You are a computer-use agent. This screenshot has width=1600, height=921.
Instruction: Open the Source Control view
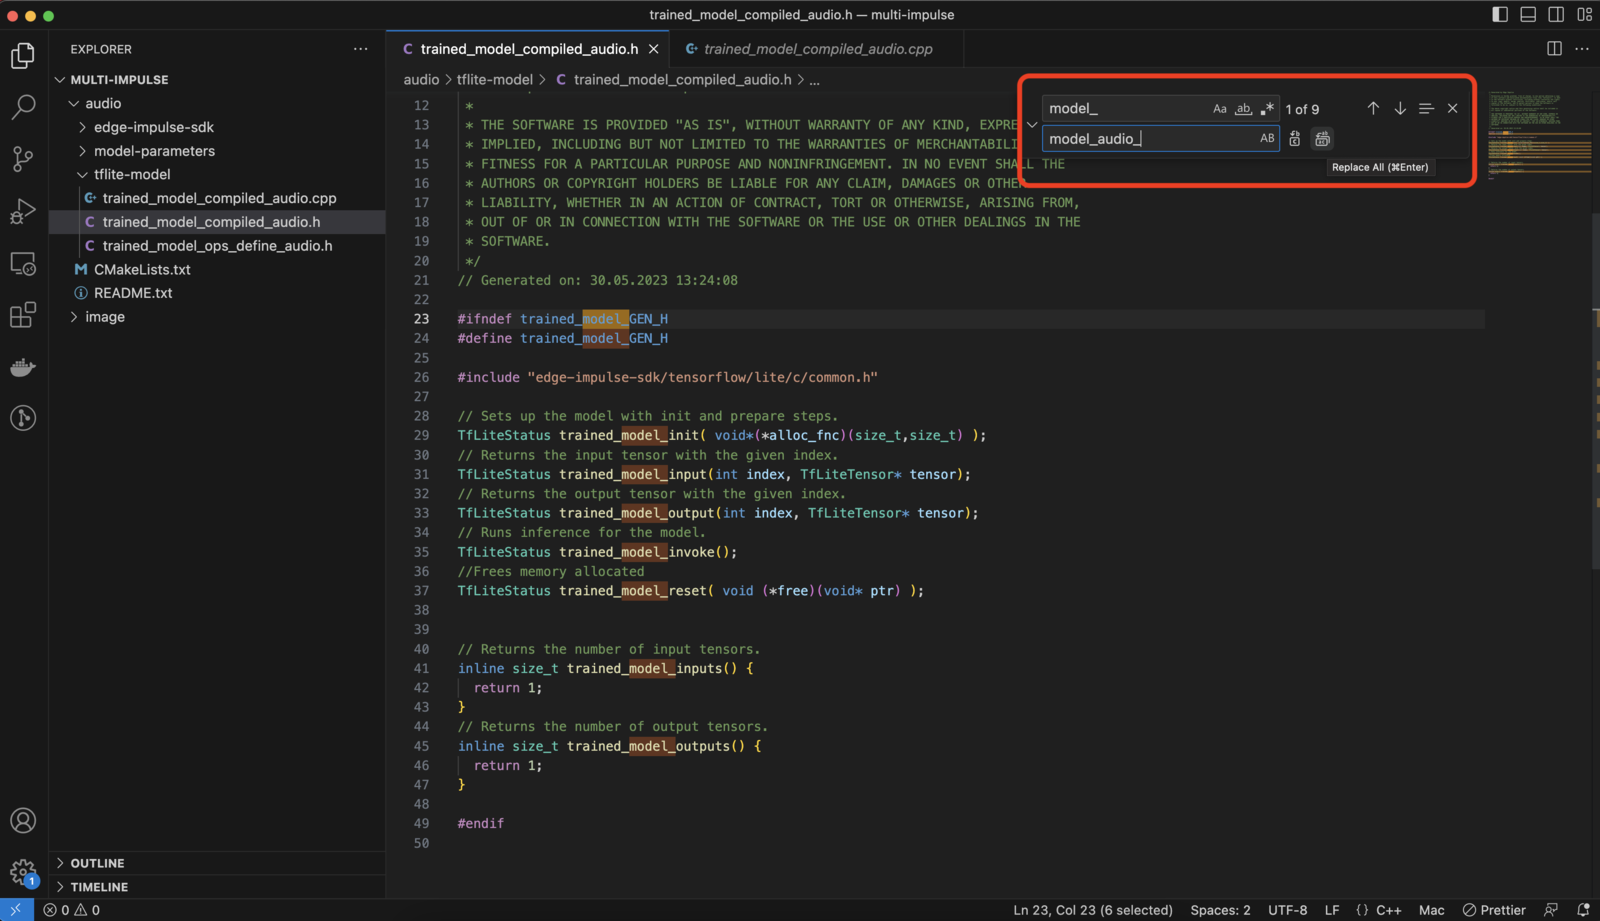coord(22,158)
